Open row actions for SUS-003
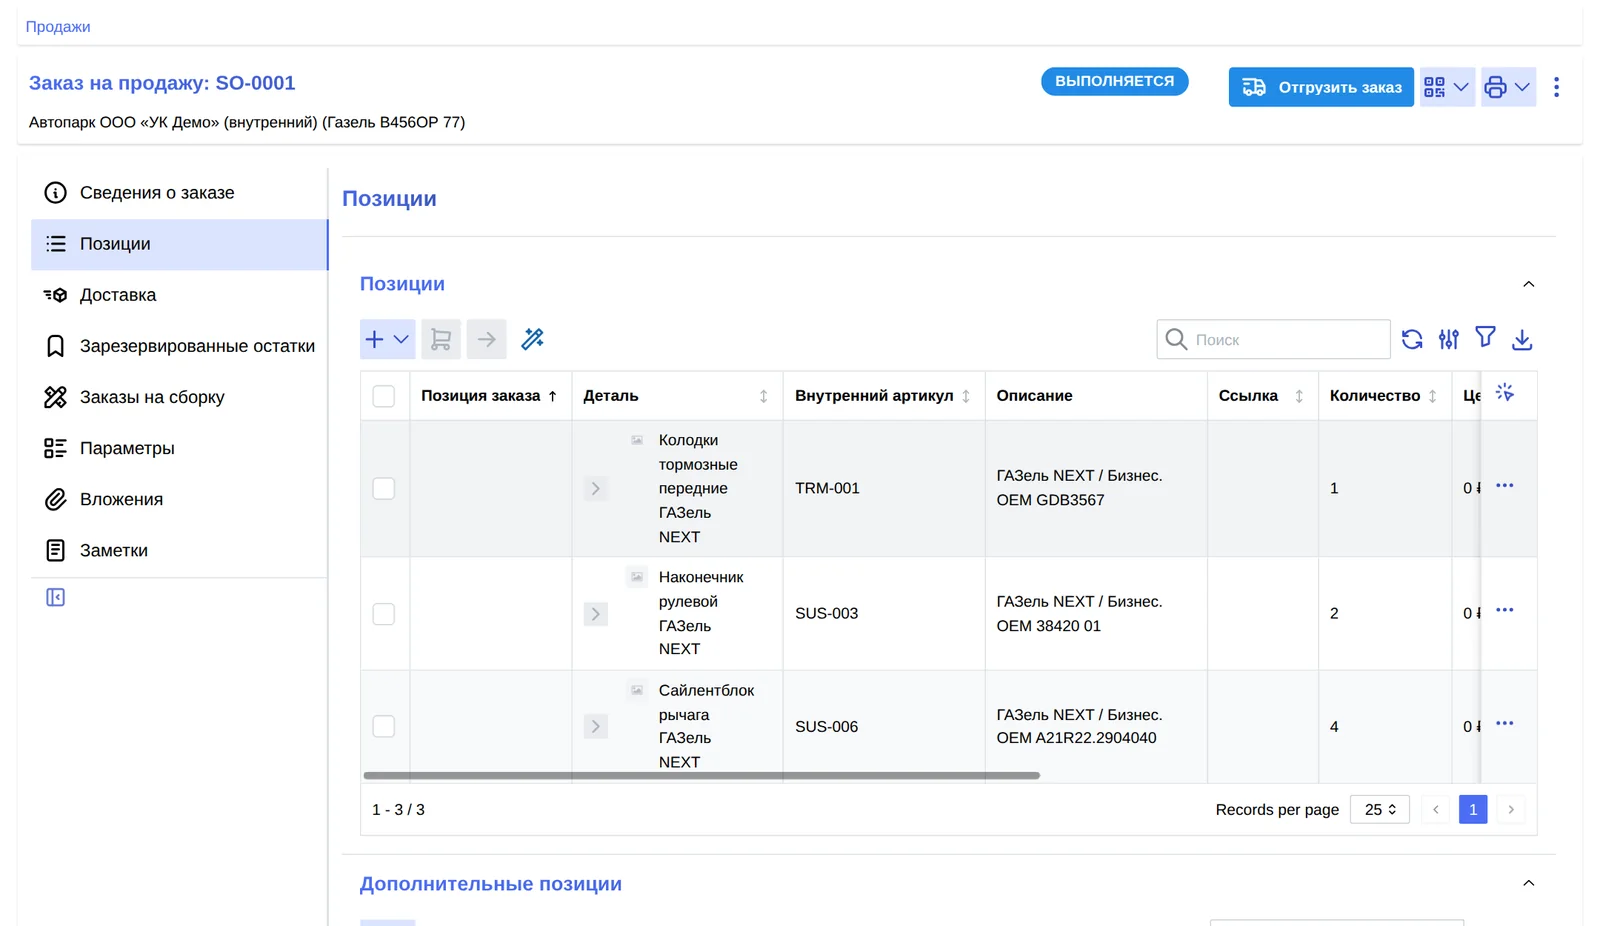This screenshot has height=926, width=1600. pos(1505,610)
